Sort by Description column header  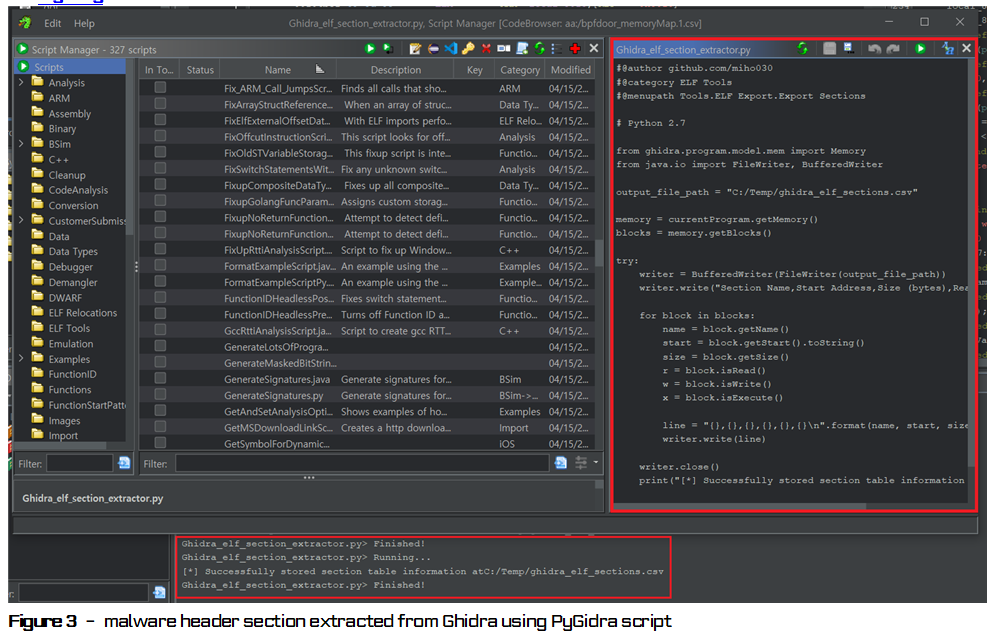tap(395, 69)
